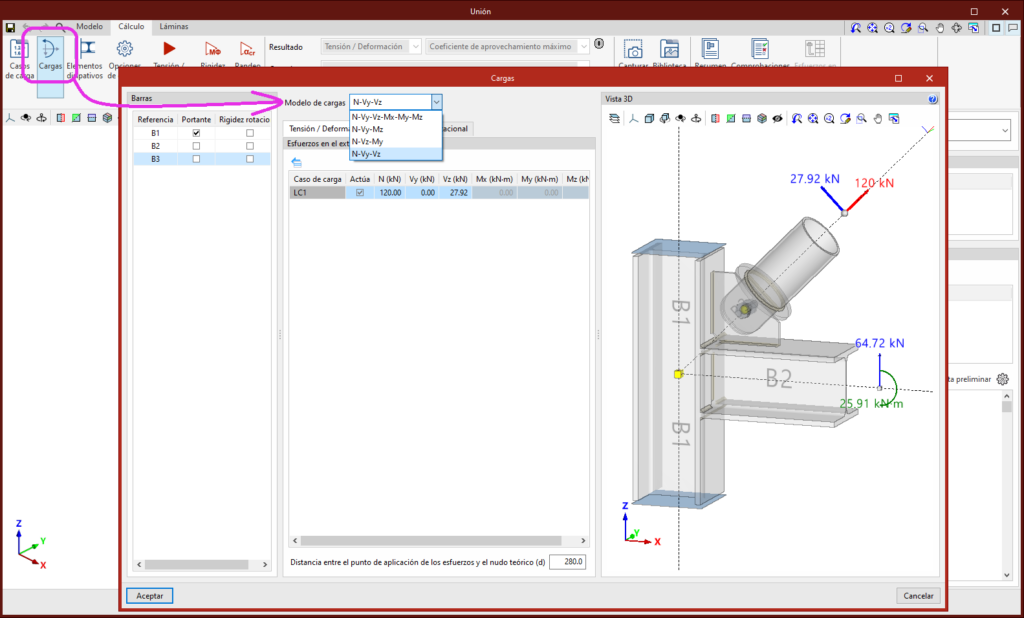Switch to the Modelo ribbon tab
Screen dimensions: 1024x618
(89, 26)
